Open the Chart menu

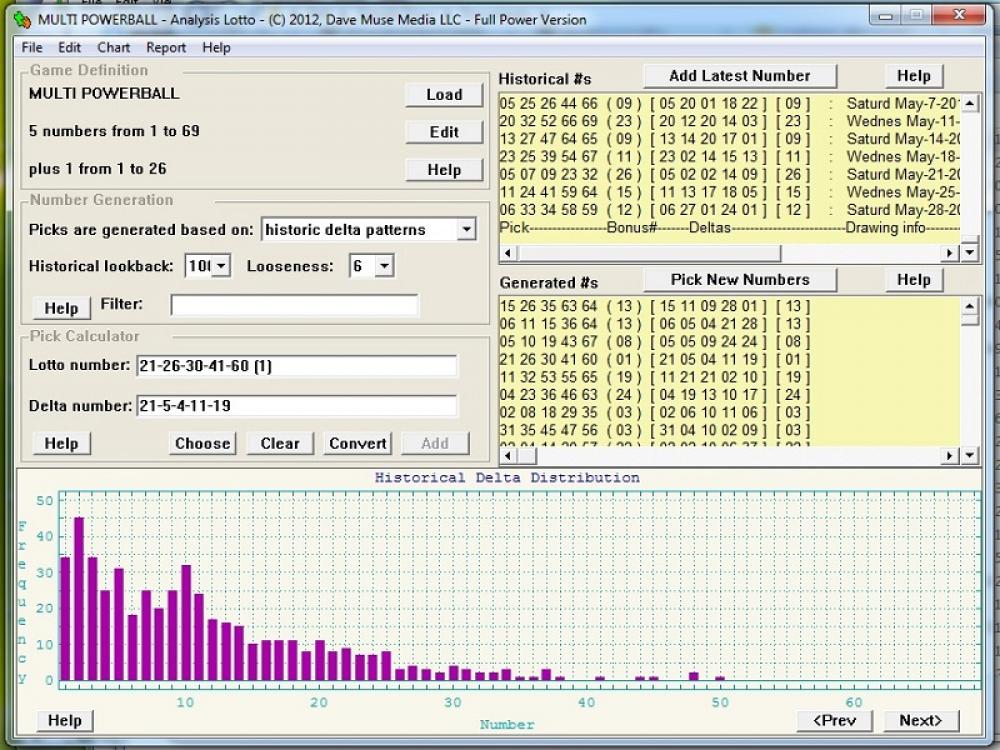click(113, 47)
